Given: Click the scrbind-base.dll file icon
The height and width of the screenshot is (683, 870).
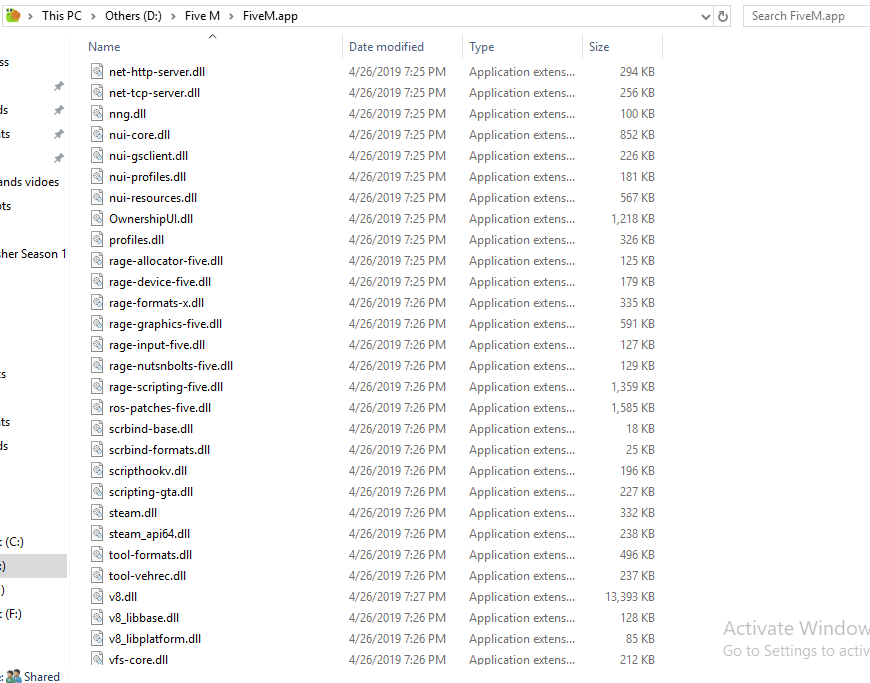Looking at the screenshot, I should [97, 428].
